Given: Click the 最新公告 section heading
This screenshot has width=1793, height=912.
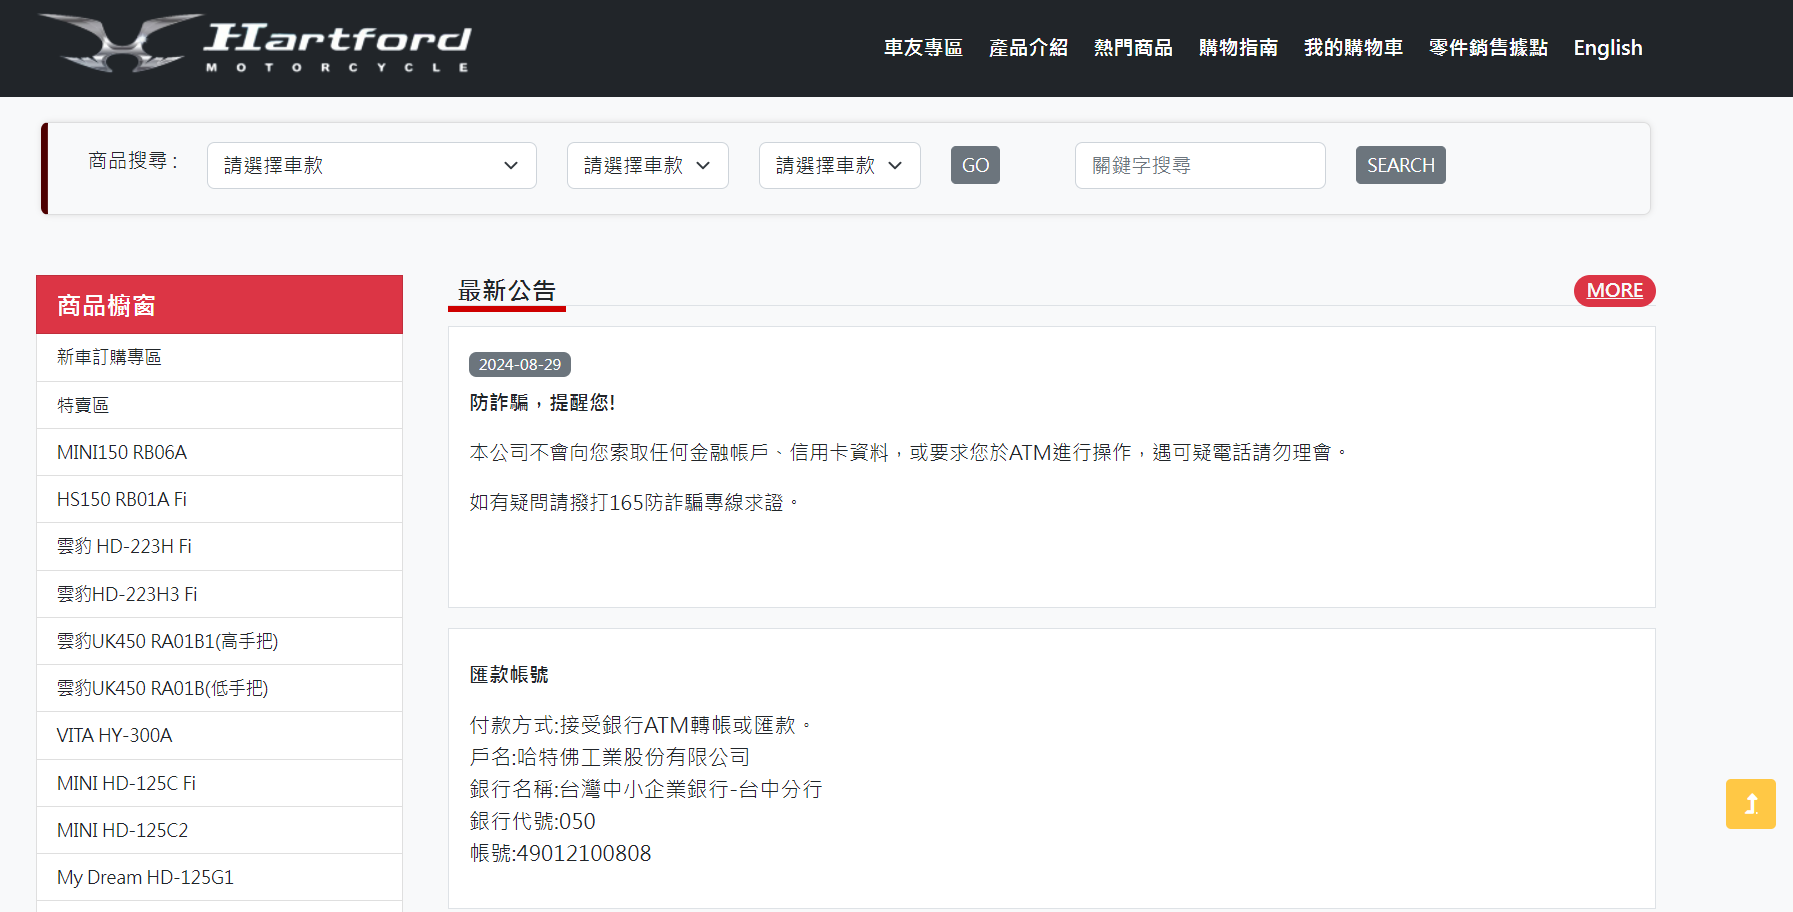Looking at the screenshot, I should 507,291.
